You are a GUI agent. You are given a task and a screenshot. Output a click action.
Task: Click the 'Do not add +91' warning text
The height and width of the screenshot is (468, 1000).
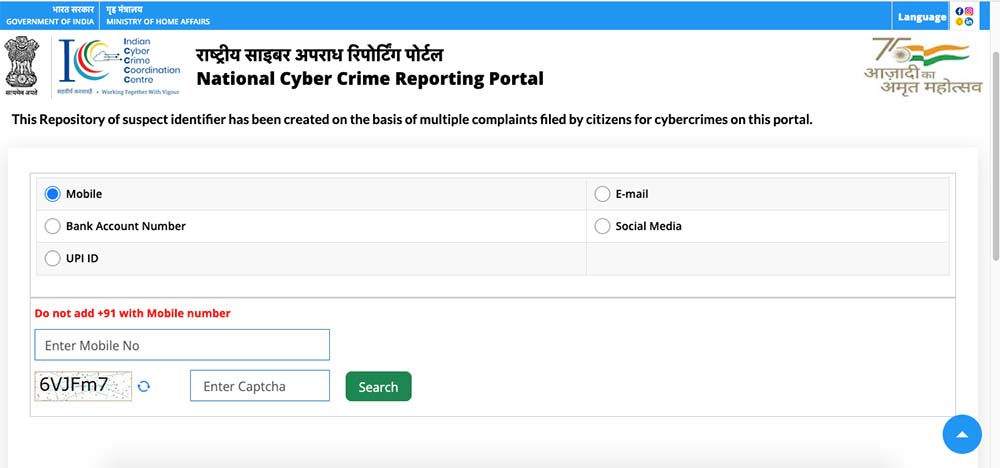click(x=133, y=313)
